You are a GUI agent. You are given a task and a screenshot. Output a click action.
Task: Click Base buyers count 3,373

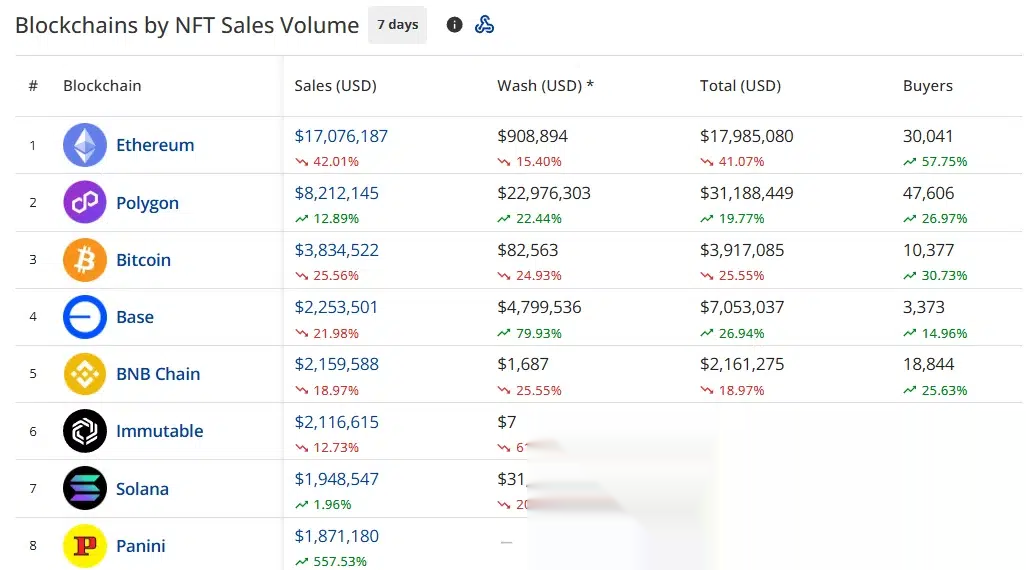coord(924,307)
